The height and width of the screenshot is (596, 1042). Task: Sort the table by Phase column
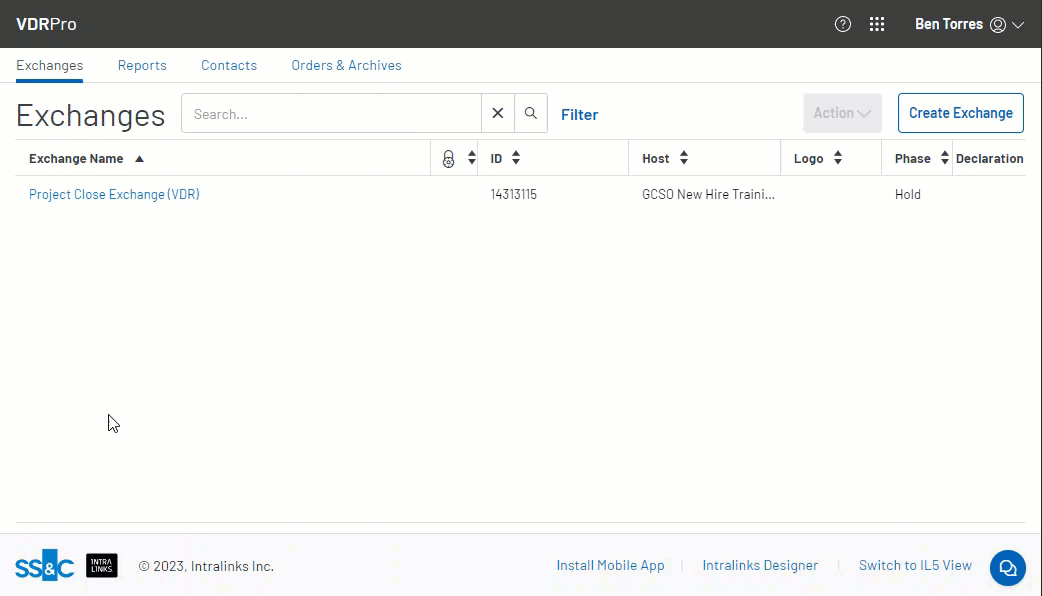(922, 158)
